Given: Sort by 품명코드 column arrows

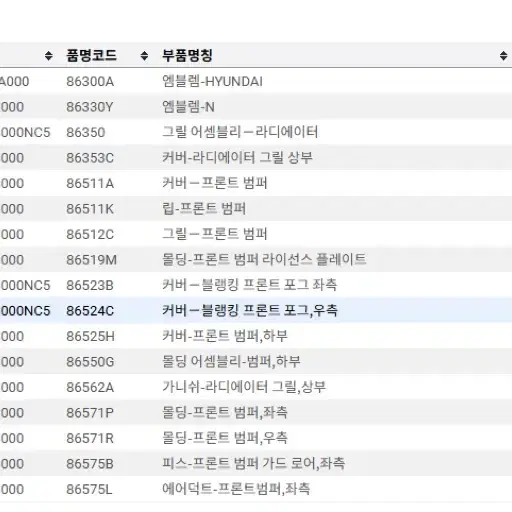Looking at the screenshot, I should pyautogui.click(x=144, y=56).
